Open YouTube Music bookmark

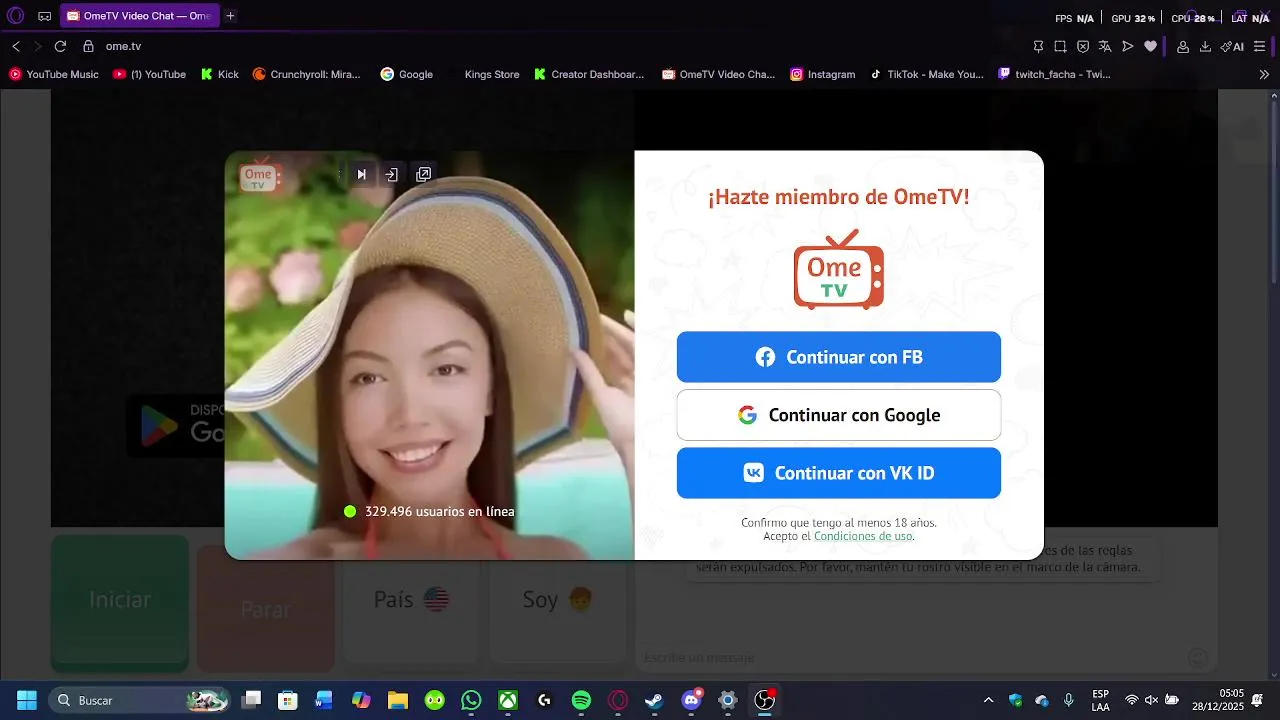tap(54, 74)
